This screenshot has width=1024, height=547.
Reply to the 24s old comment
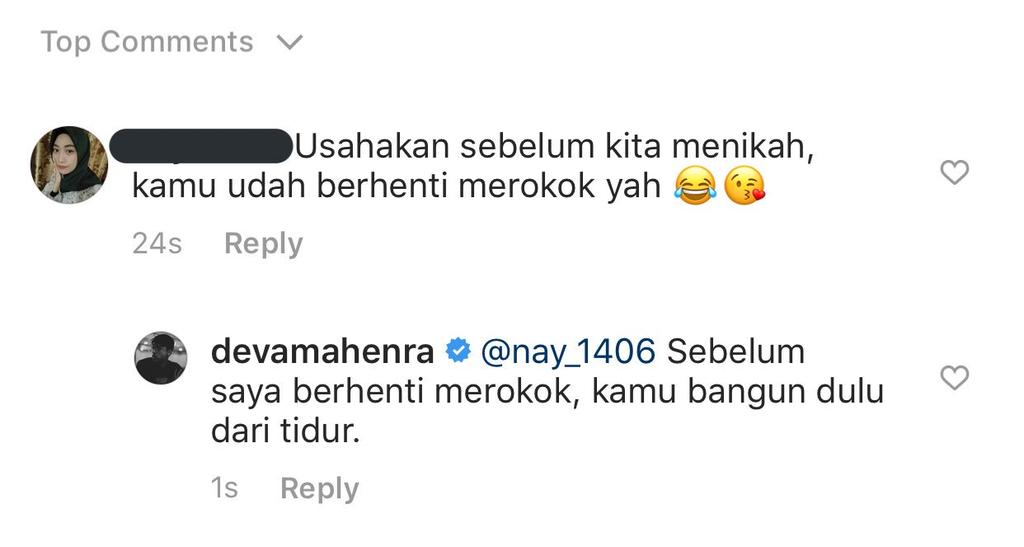coord(263,243)
